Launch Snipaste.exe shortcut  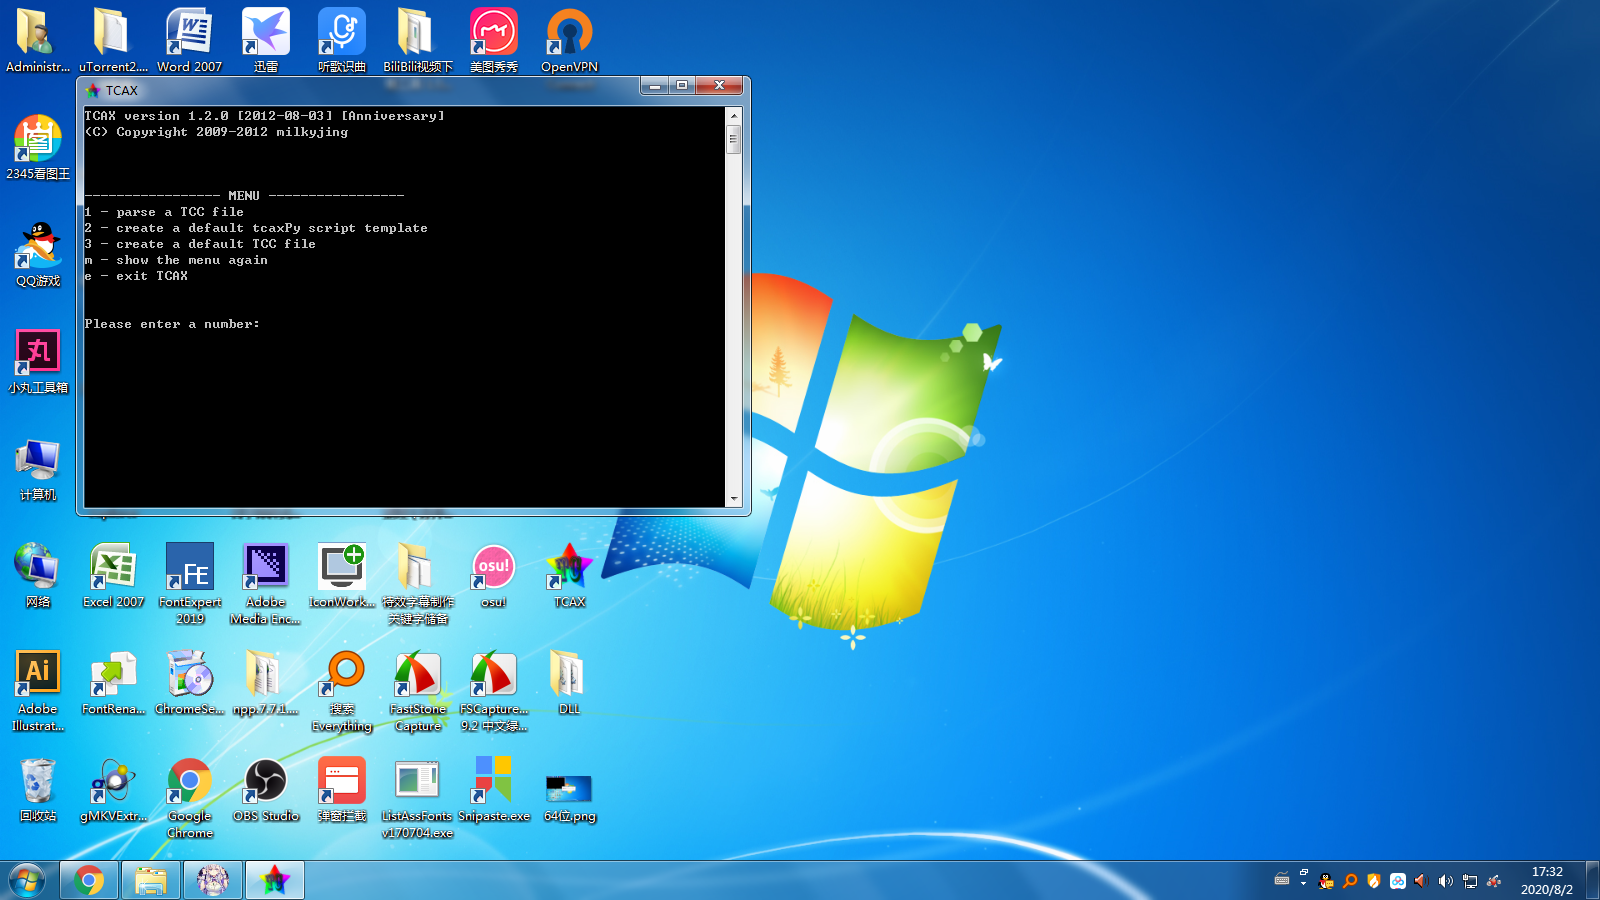[x=493, y=789]
